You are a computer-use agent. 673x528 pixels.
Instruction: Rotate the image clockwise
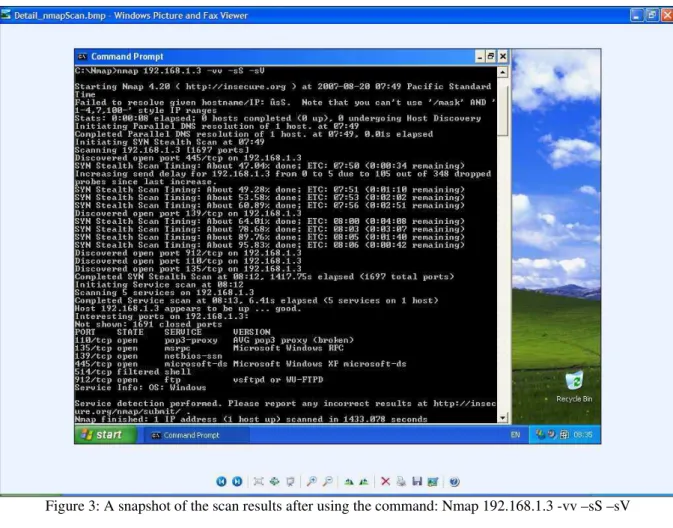tap(349, 482)
